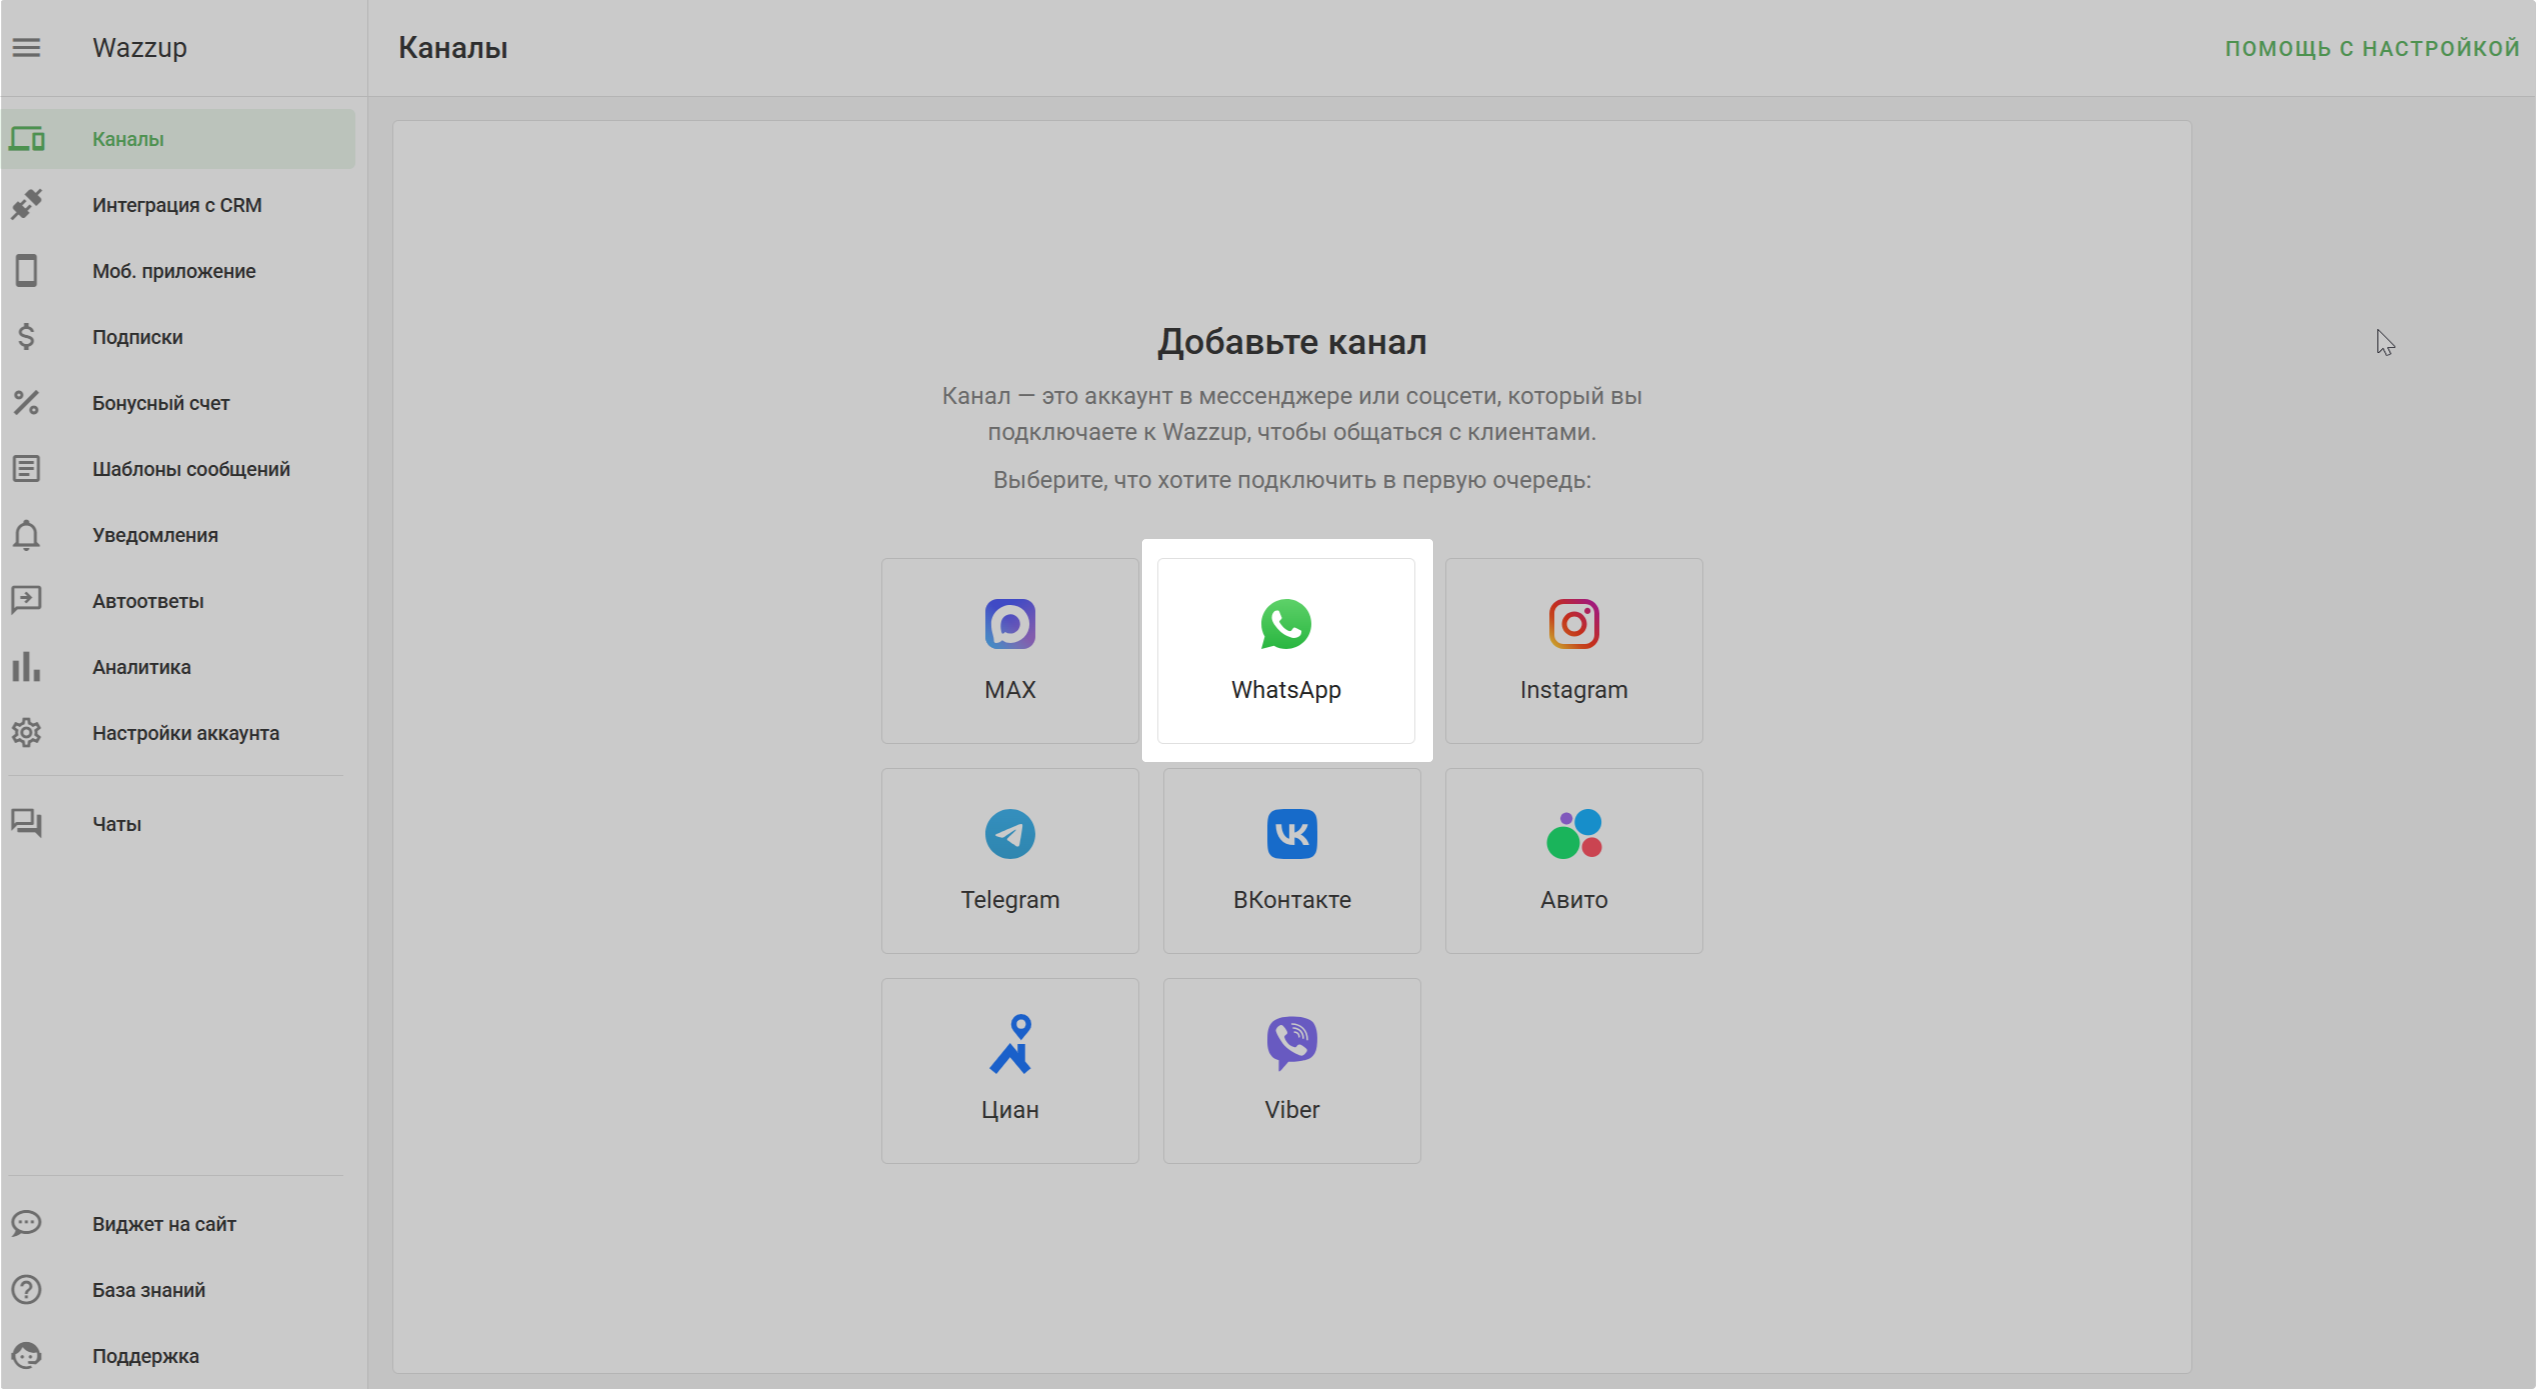Open Шаблоны сообщений section
The height and width of the screenshot is (1389, 2536).
178,469
